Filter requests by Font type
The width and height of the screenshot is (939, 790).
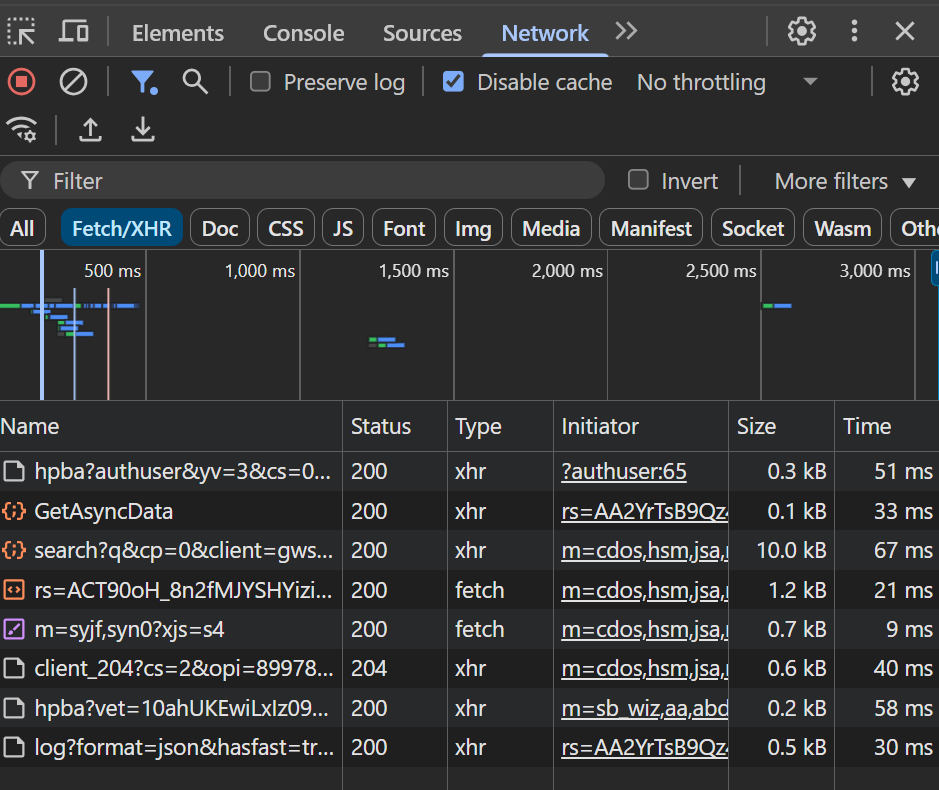404,228
